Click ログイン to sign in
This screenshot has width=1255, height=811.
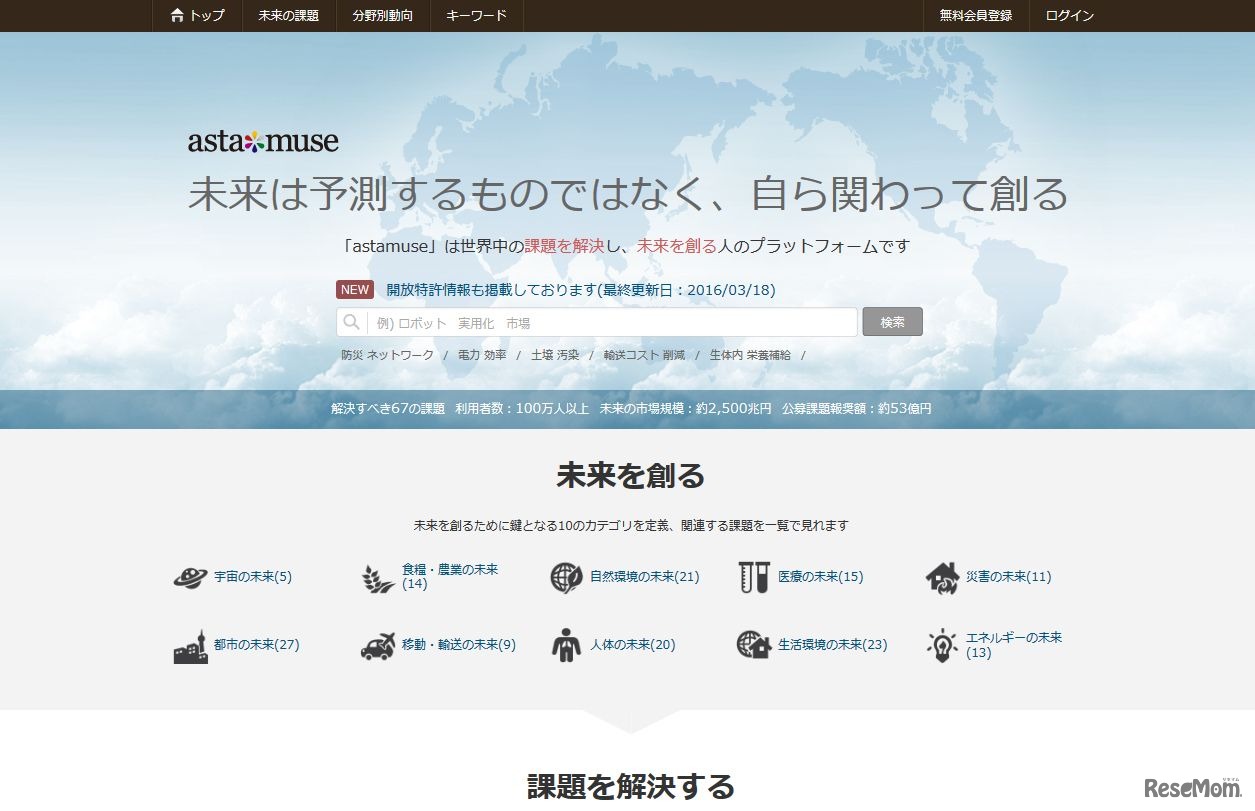pos(1069,16)
